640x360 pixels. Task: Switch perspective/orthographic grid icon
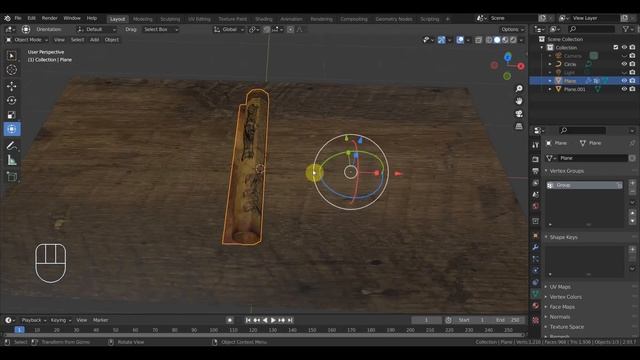coord(519,126)
